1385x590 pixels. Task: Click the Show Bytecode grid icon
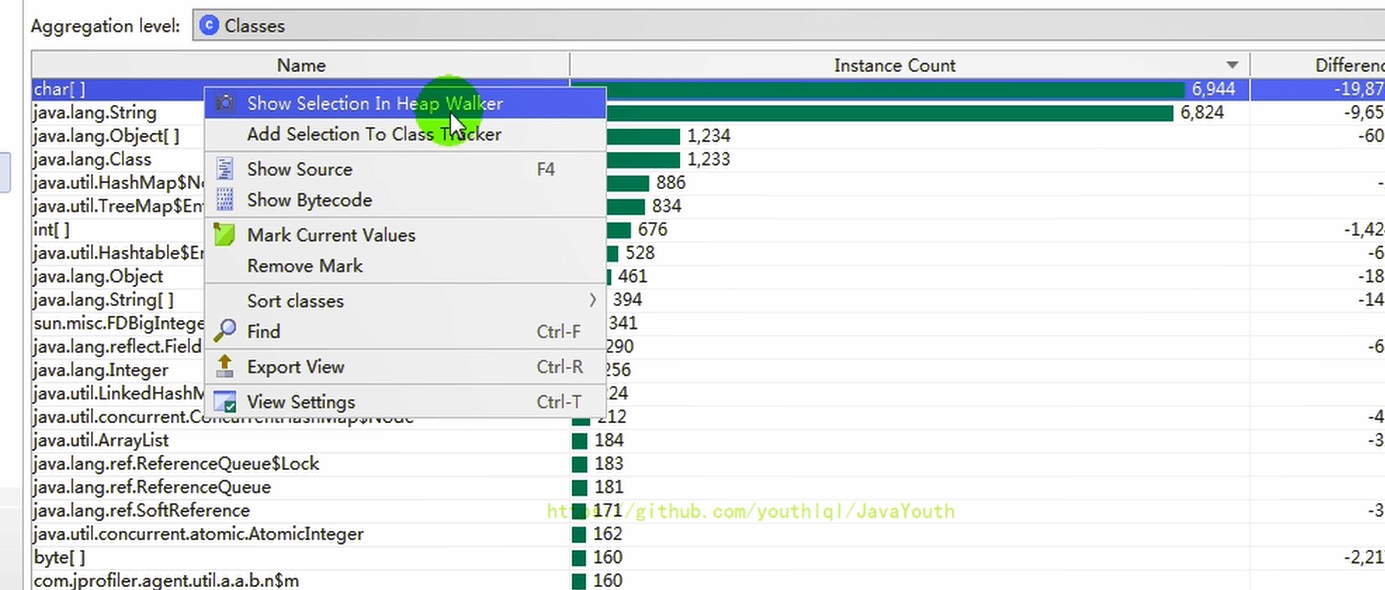pos(226,200)
